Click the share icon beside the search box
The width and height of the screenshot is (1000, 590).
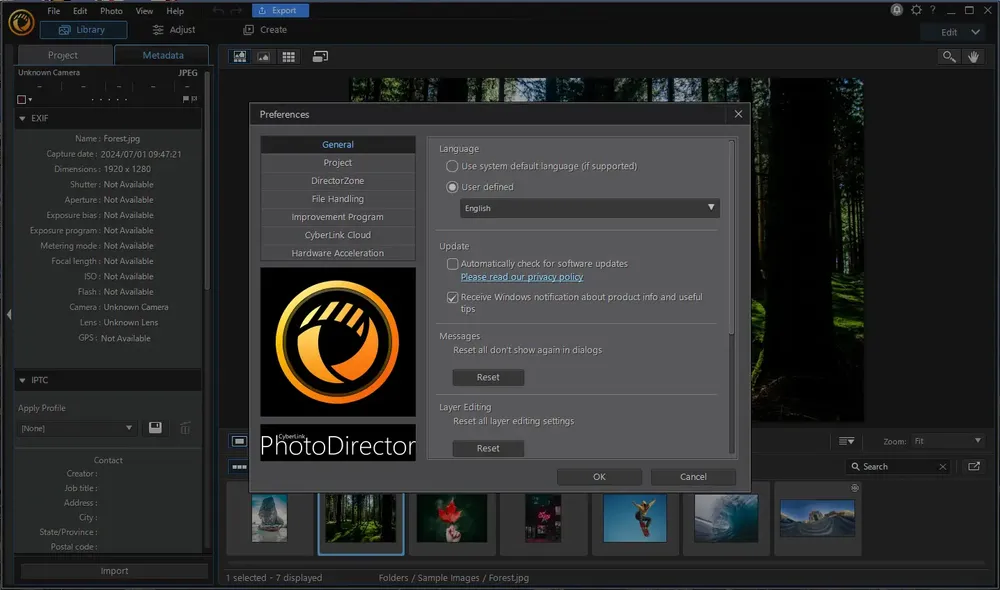[x=974, y=466]
